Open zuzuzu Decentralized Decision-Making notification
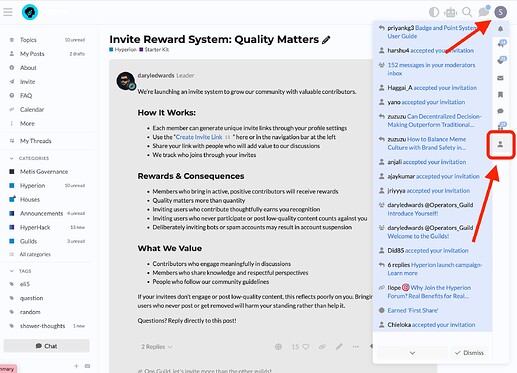This screenshot has height=373, width=517. 432,121
